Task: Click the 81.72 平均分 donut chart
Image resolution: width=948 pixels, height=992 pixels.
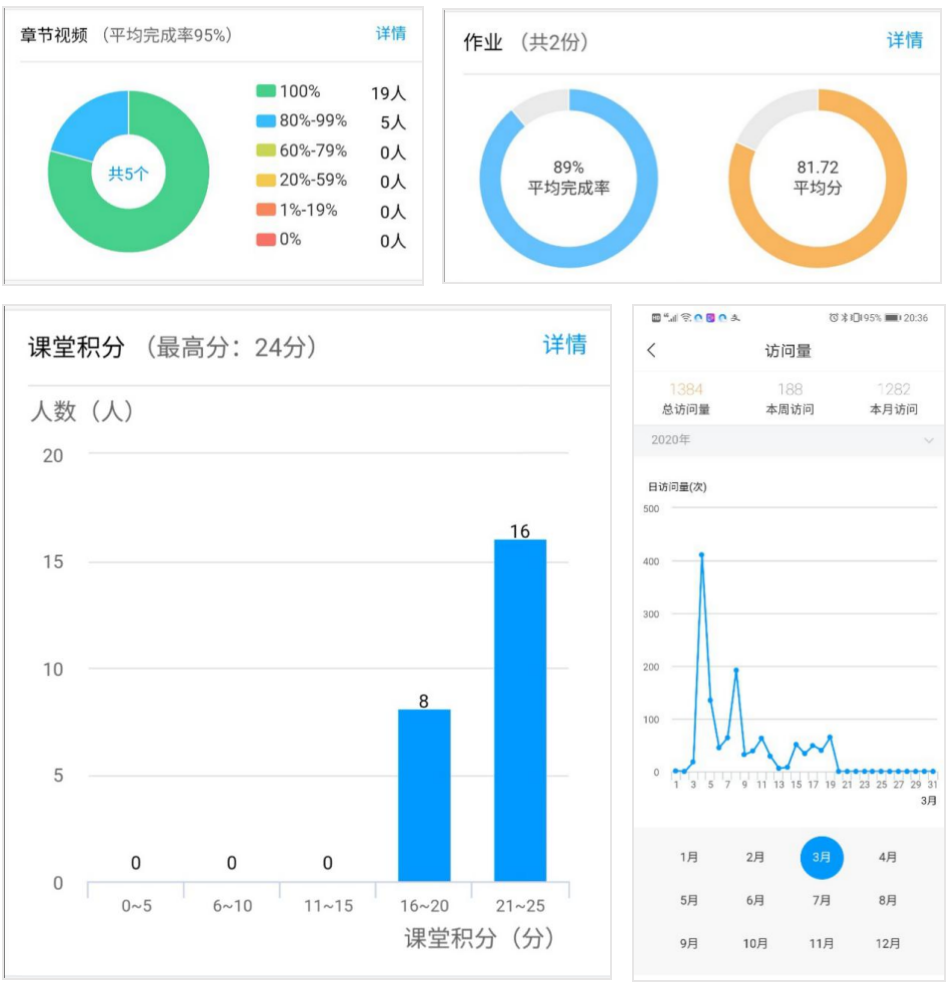Action: click(817, 178)
